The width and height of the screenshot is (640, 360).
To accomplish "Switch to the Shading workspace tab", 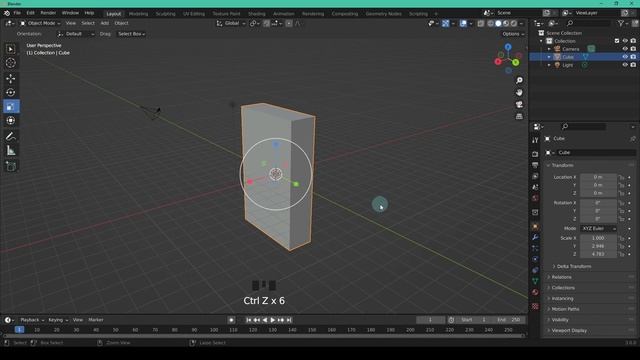I will coord(257,13).
